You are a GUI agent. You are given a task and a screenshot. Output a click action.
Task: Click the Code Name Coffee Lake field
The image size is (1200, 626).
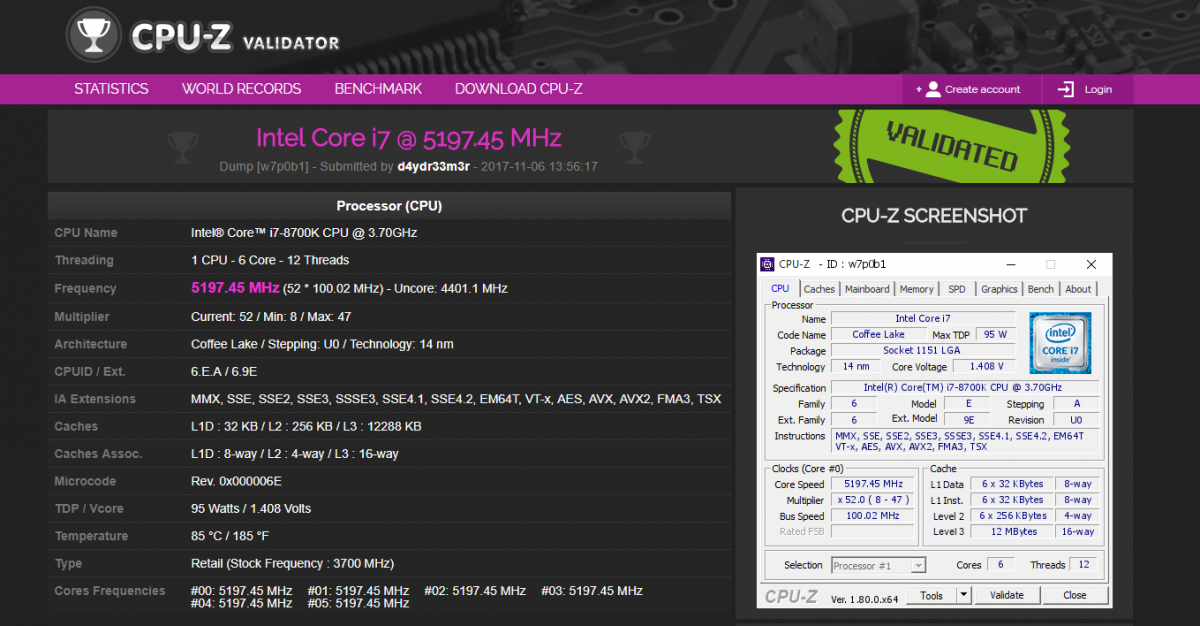[x=879, y=335]
